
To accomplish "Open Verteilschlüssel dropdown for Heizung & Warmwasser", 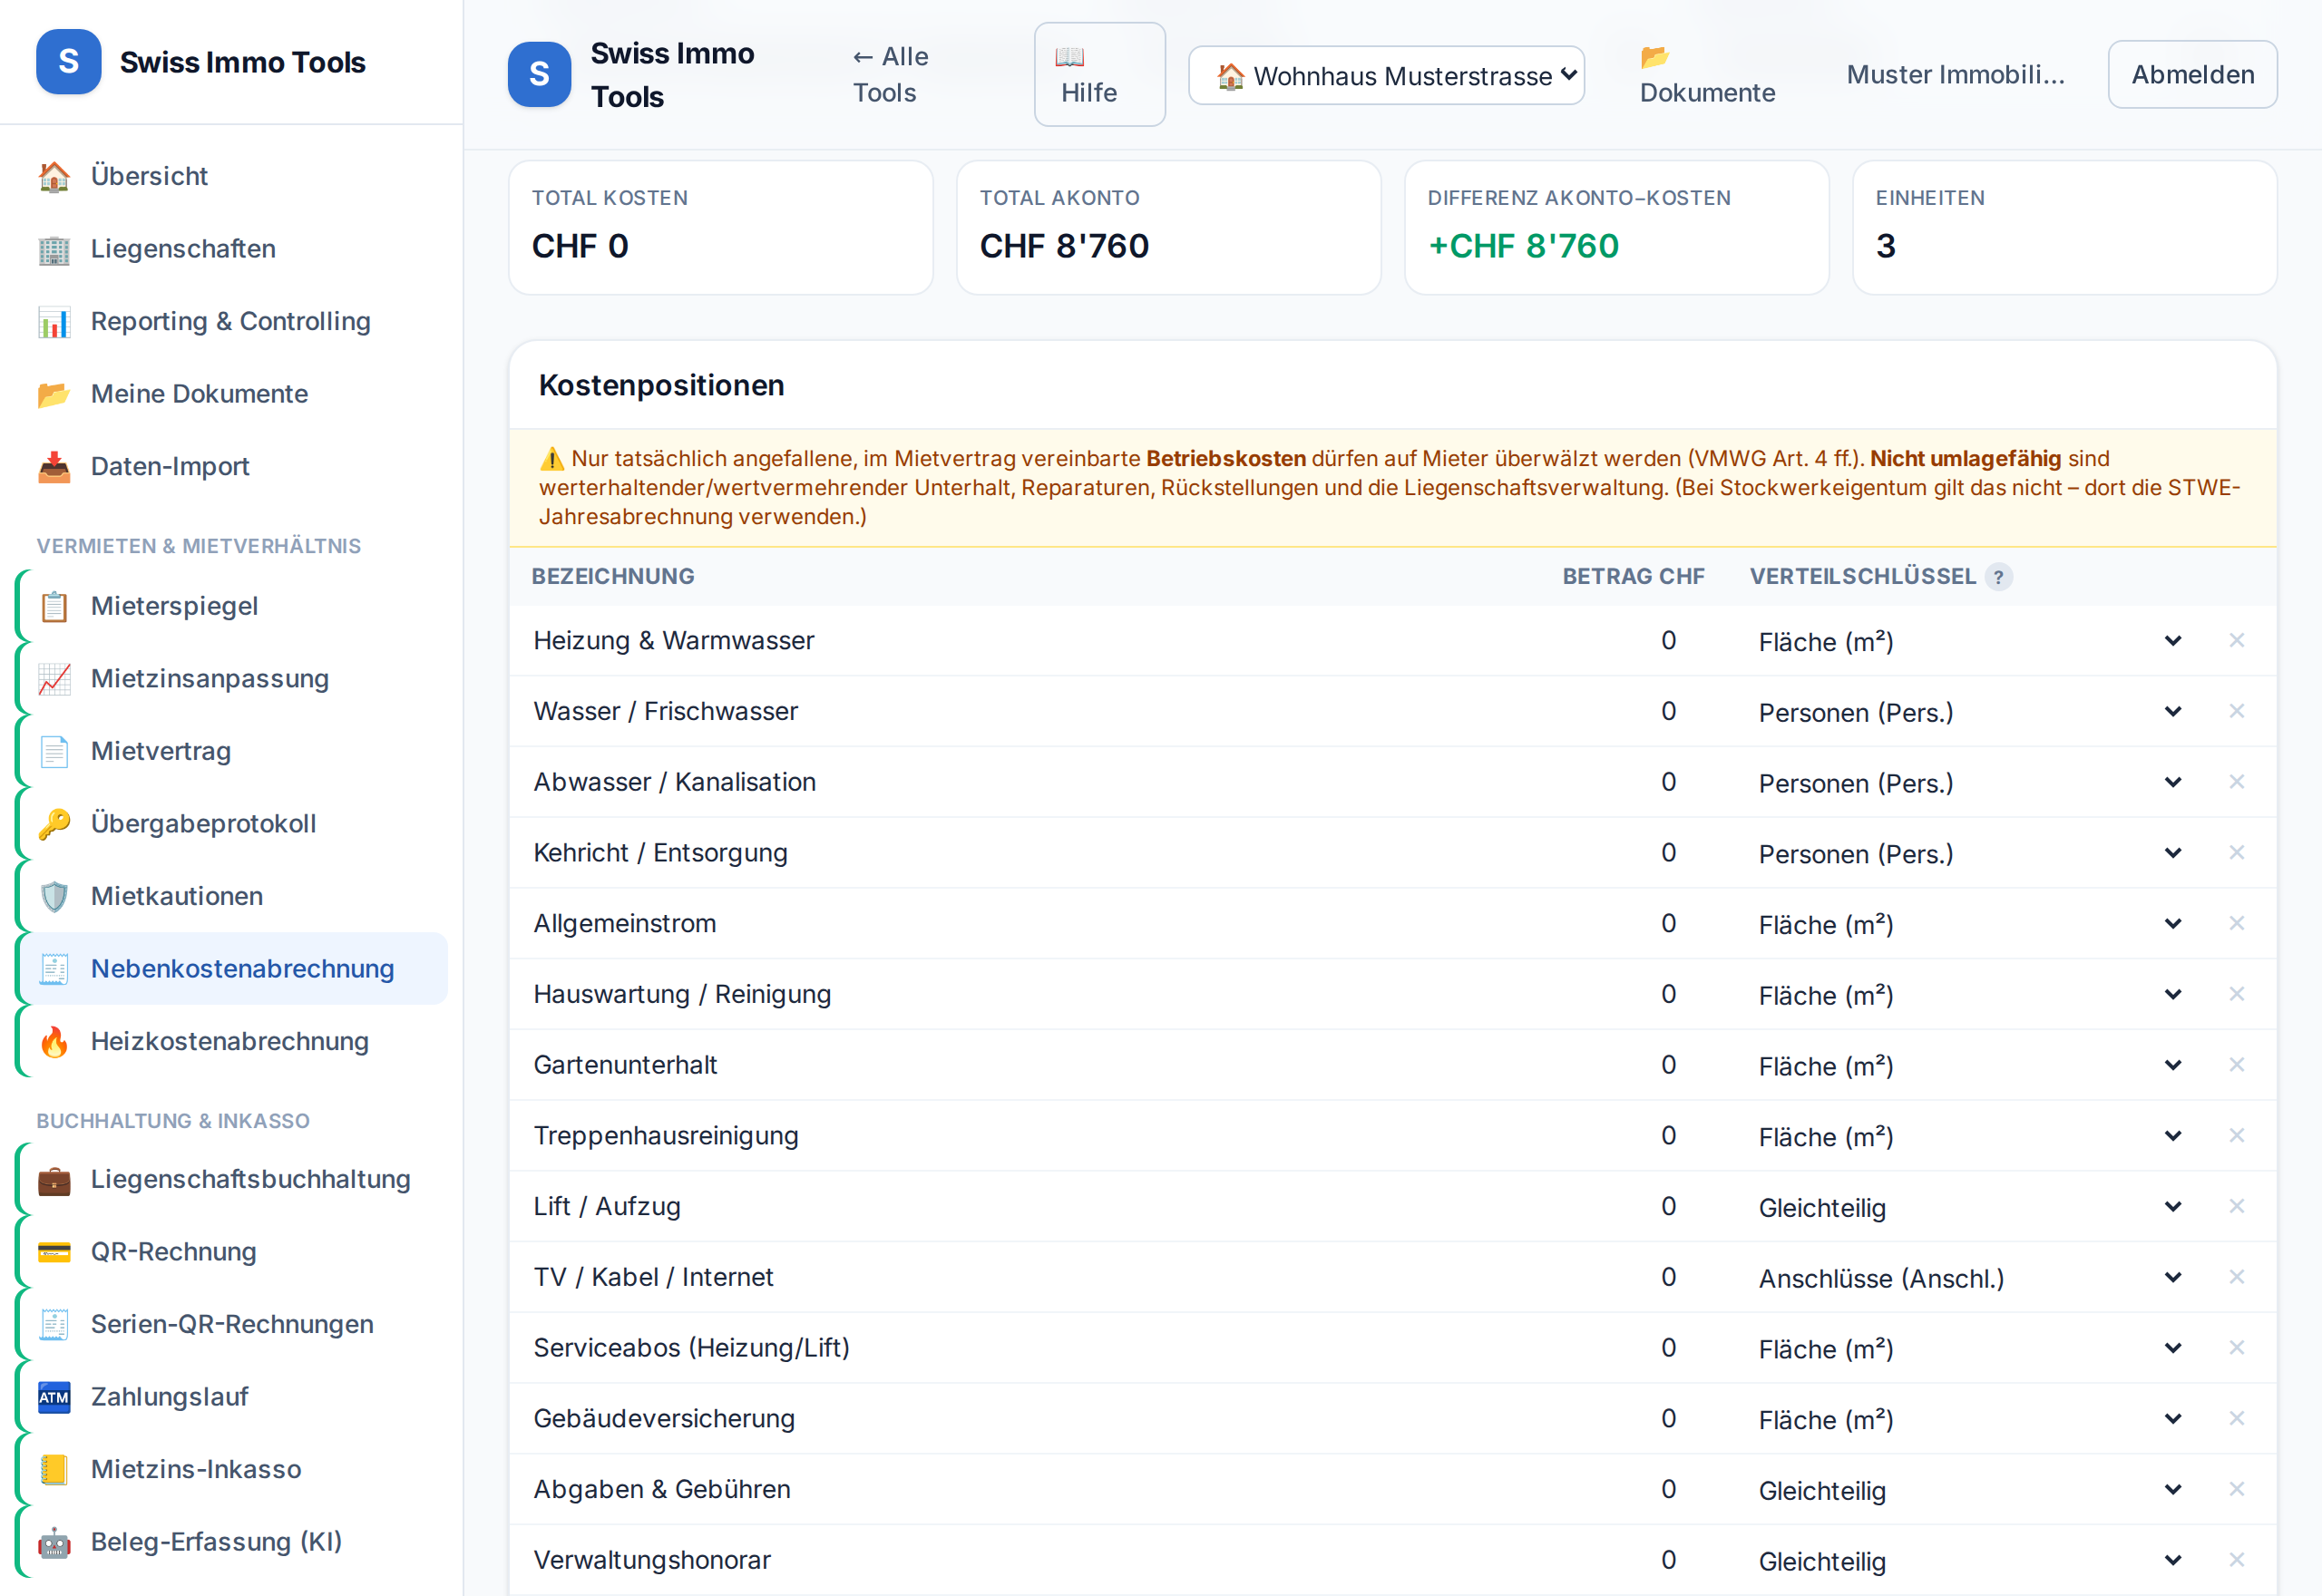I will (1970, 641).
